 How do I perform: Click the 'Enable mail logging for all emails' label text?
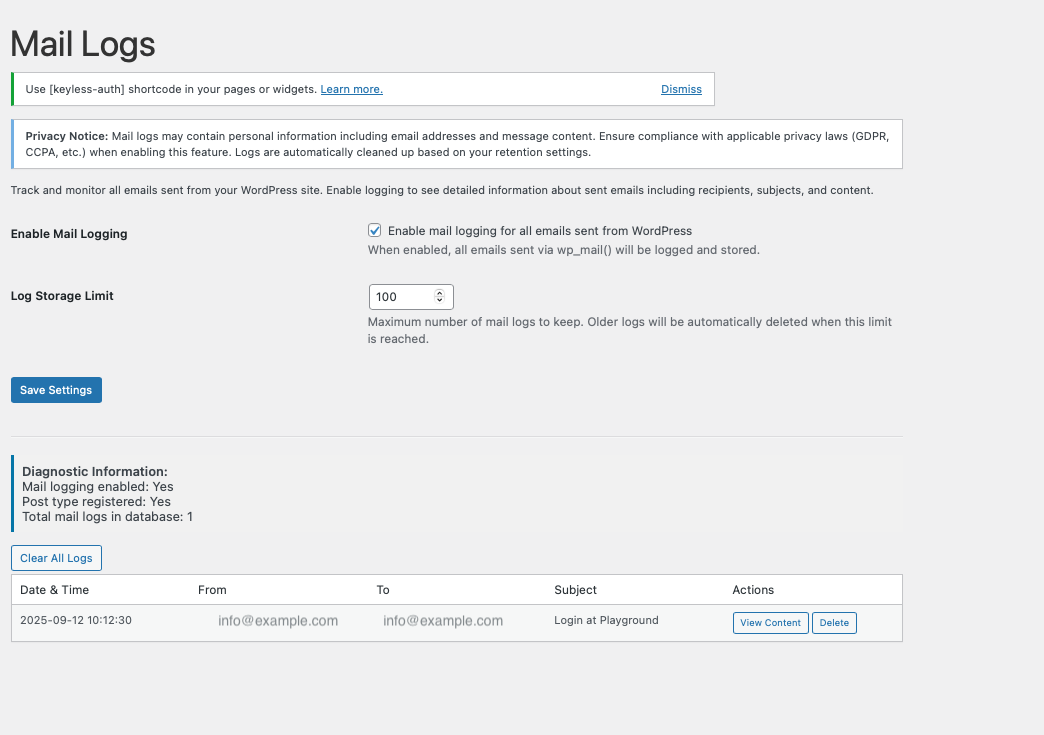pos(539,231)
